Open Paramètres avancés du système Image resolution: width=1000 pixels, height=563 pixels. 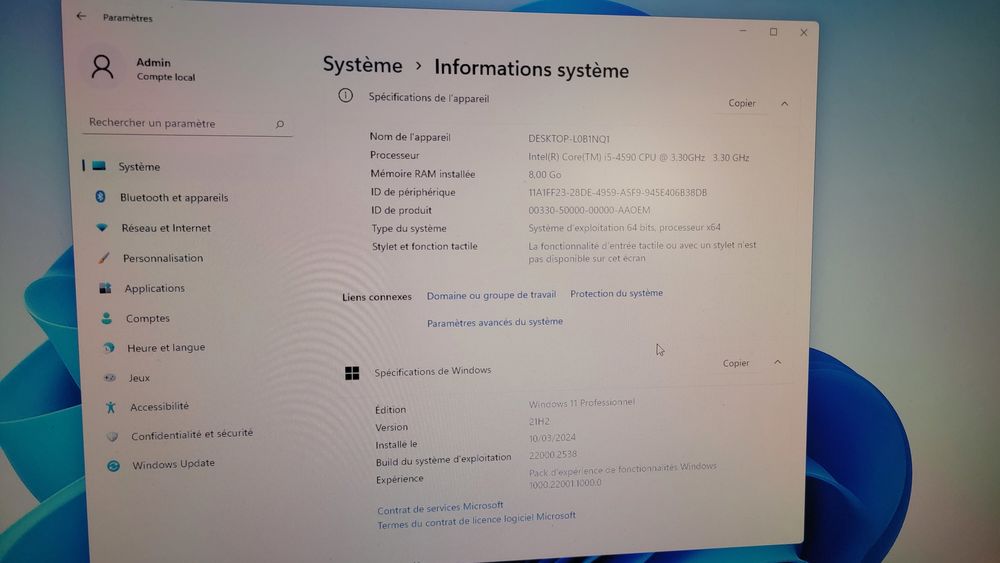[x=495, y=323]
